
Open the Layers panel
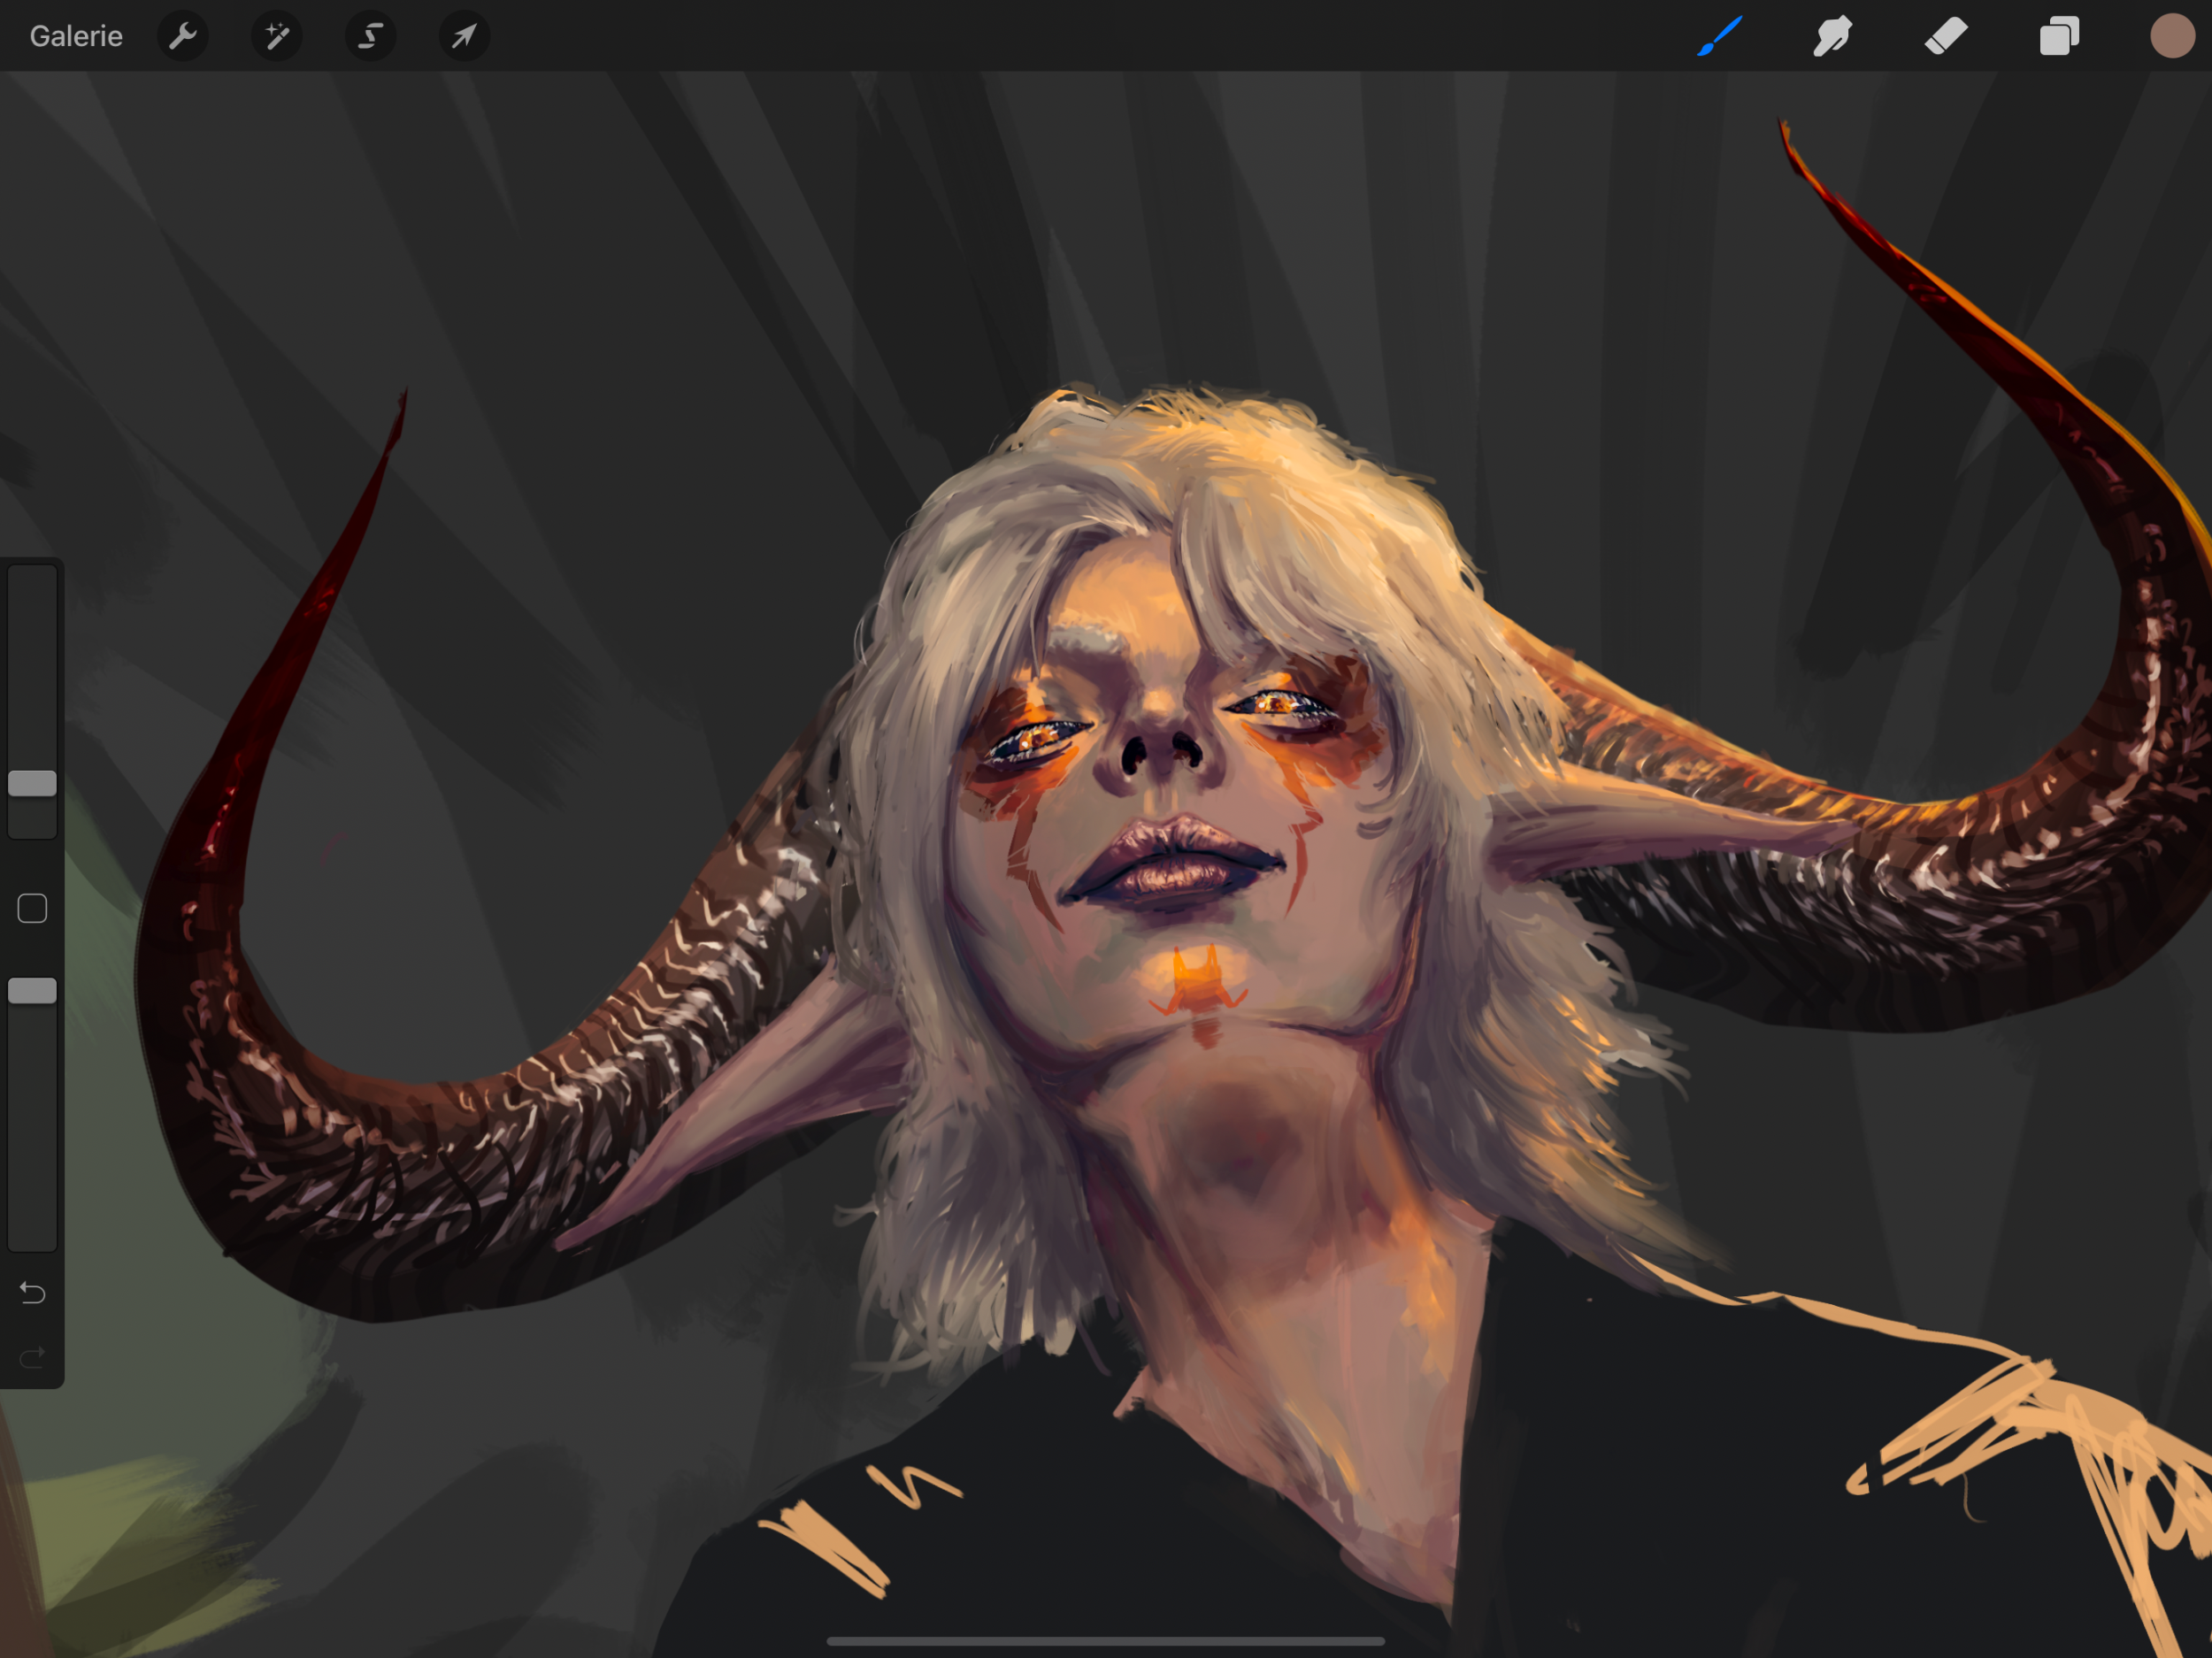click(x=2059, y=37)
